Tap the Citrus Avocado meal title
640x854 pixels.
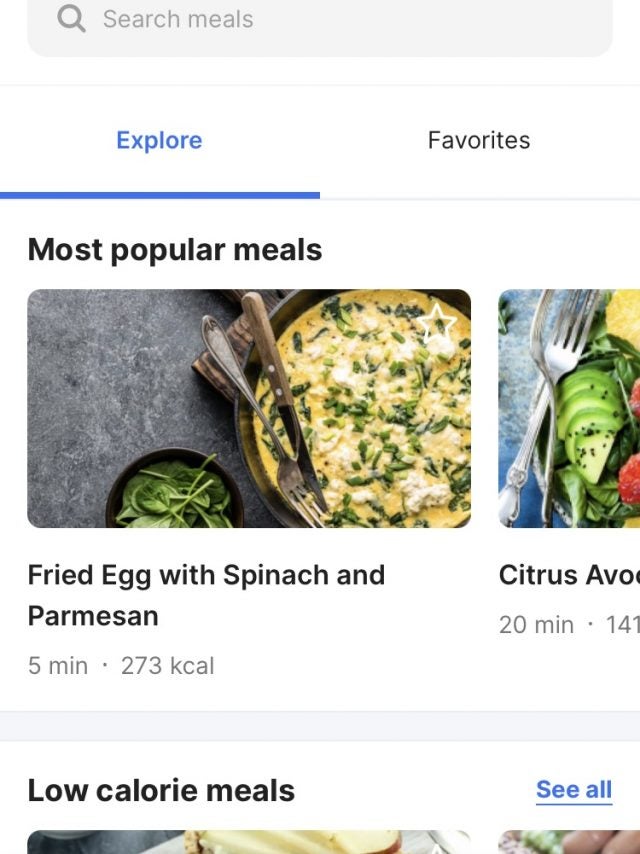pyautogui.click(x=568, y=575)
